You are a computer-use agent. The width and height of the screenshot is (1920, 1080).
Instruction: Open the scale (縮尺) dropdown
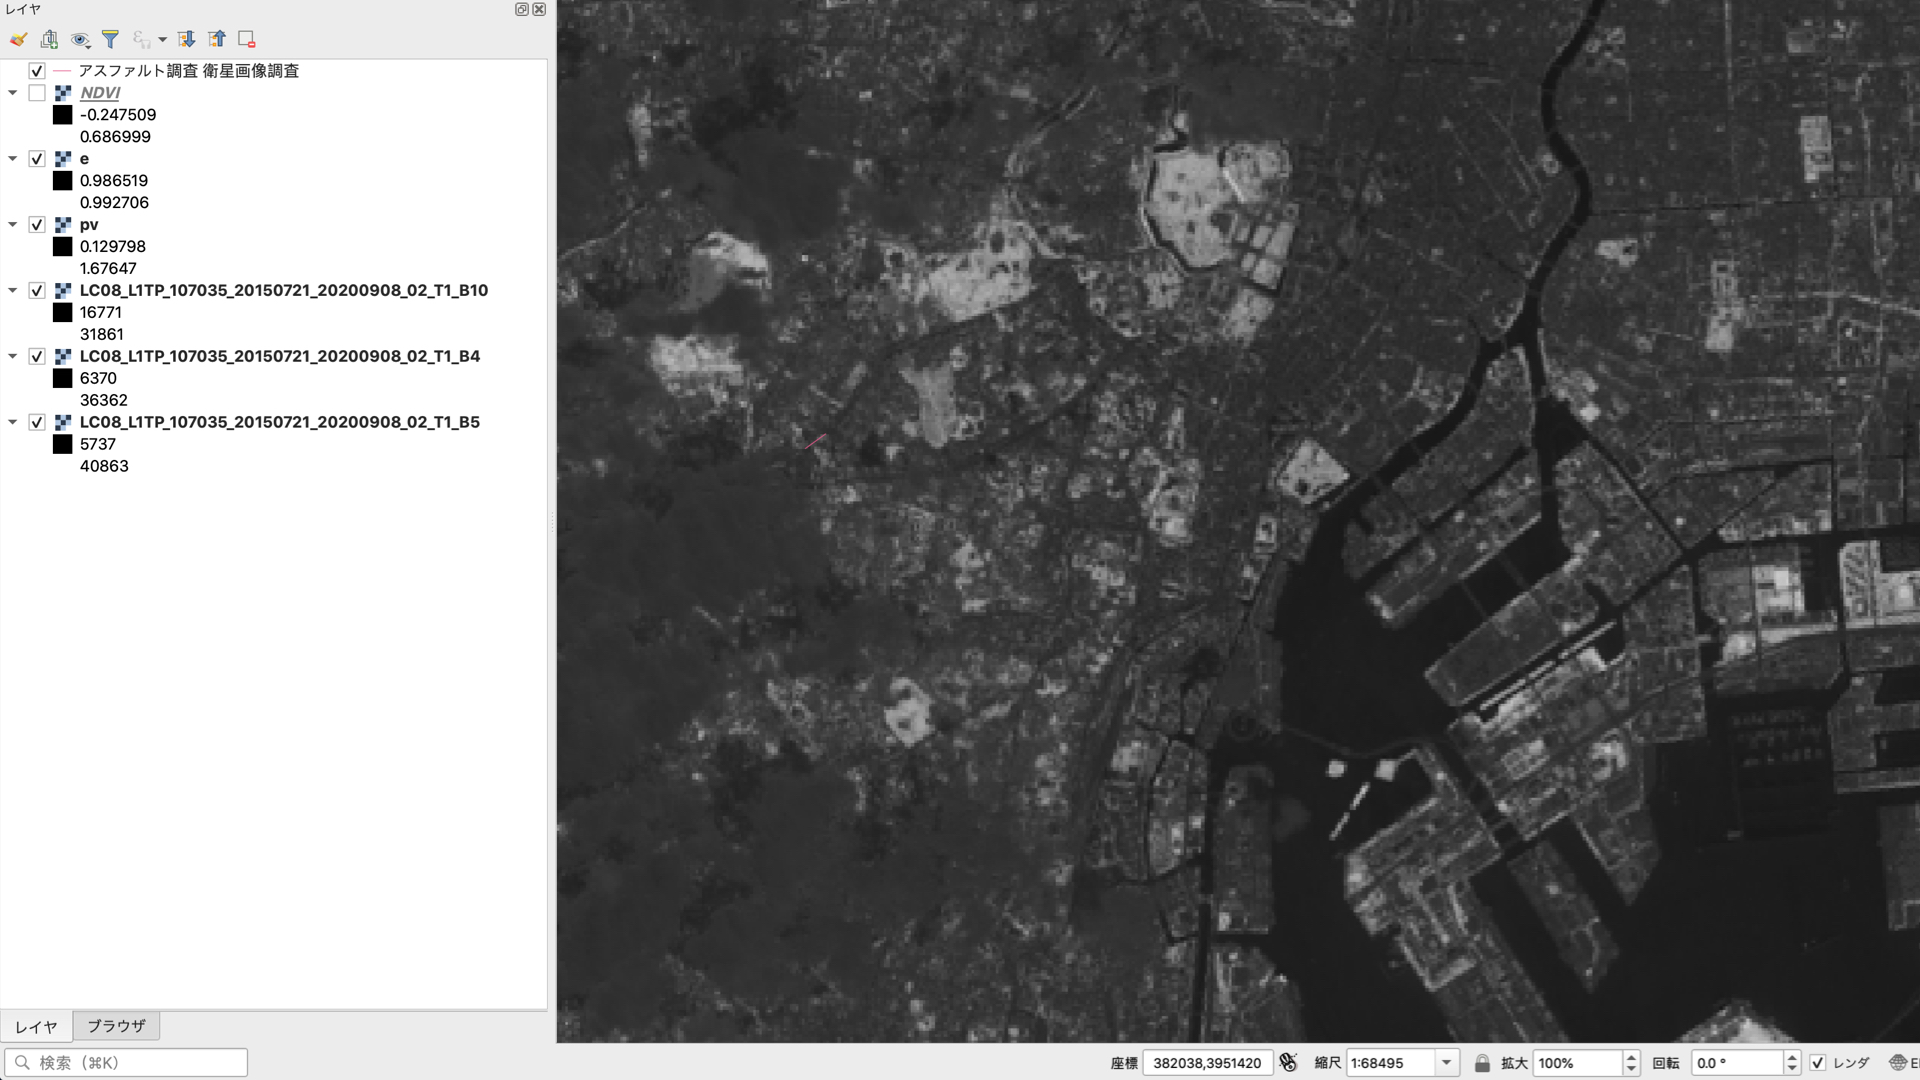[1446, 1063]
